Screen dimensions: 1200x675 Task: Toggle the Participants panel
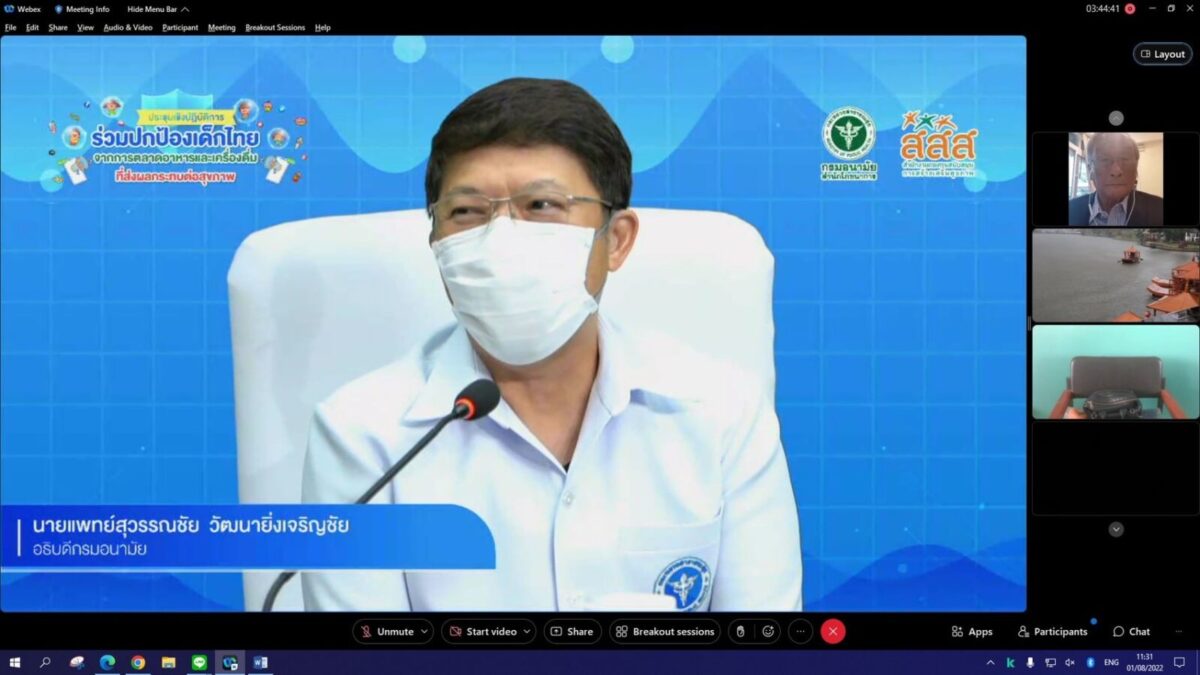pyautogui.click(x=1052, y=632)
